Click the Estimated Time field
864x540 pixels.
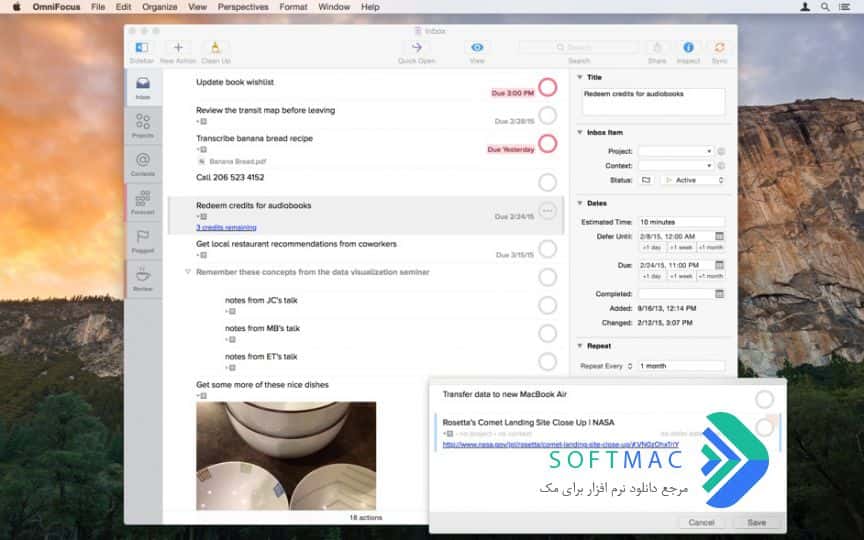click(681, 222)
